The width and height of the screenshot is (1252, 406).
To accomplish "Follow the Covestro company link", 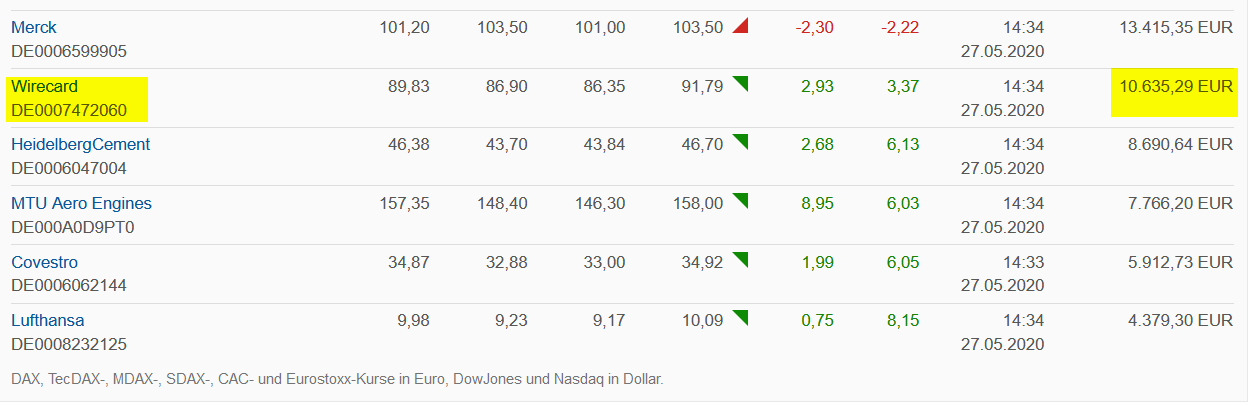I will (x=44, y=263).
